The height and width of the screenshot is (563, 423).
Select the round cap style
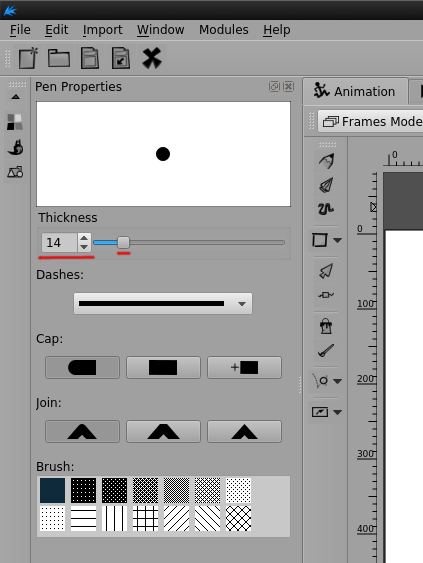click(x=82, y=367)
